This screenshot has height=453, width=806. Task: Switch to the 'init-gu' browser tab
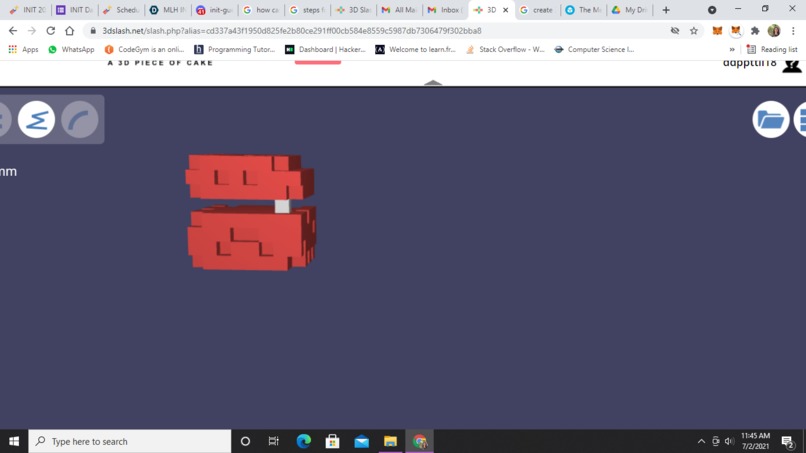(x=214, y=10)
